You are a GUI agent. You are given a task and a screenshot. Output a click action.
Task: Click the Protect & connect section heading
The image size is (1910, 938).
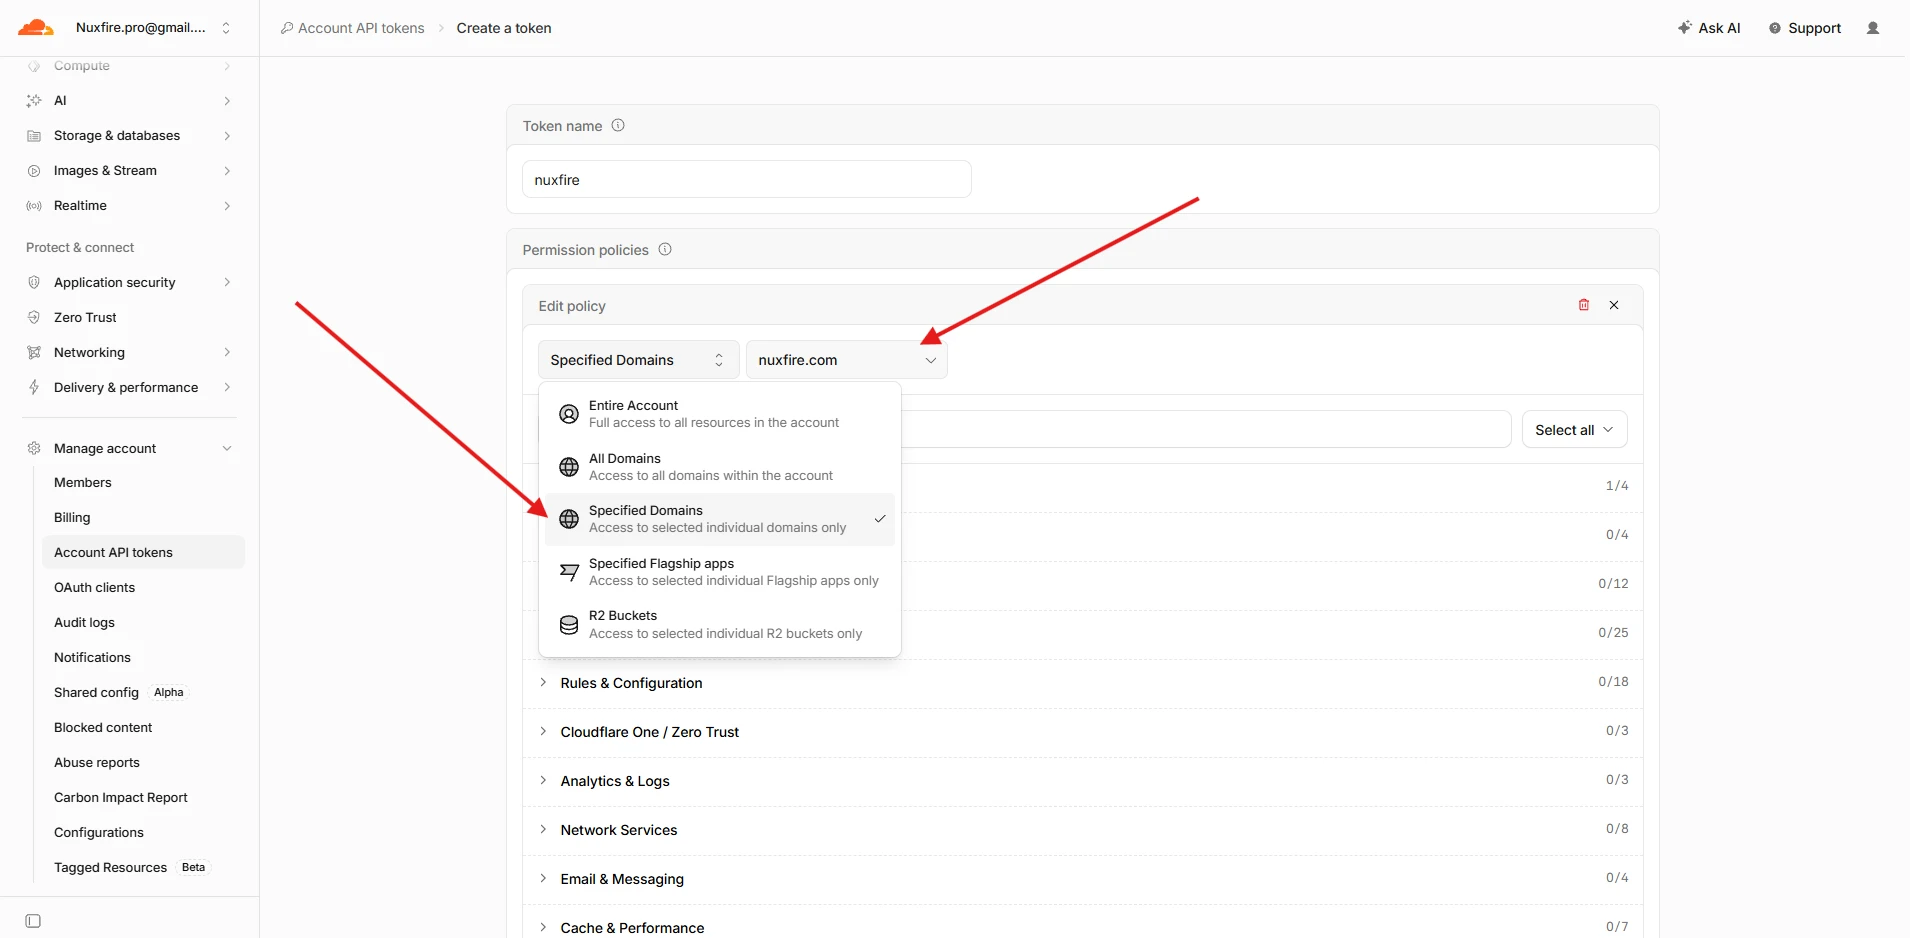(x=80, y=247)
